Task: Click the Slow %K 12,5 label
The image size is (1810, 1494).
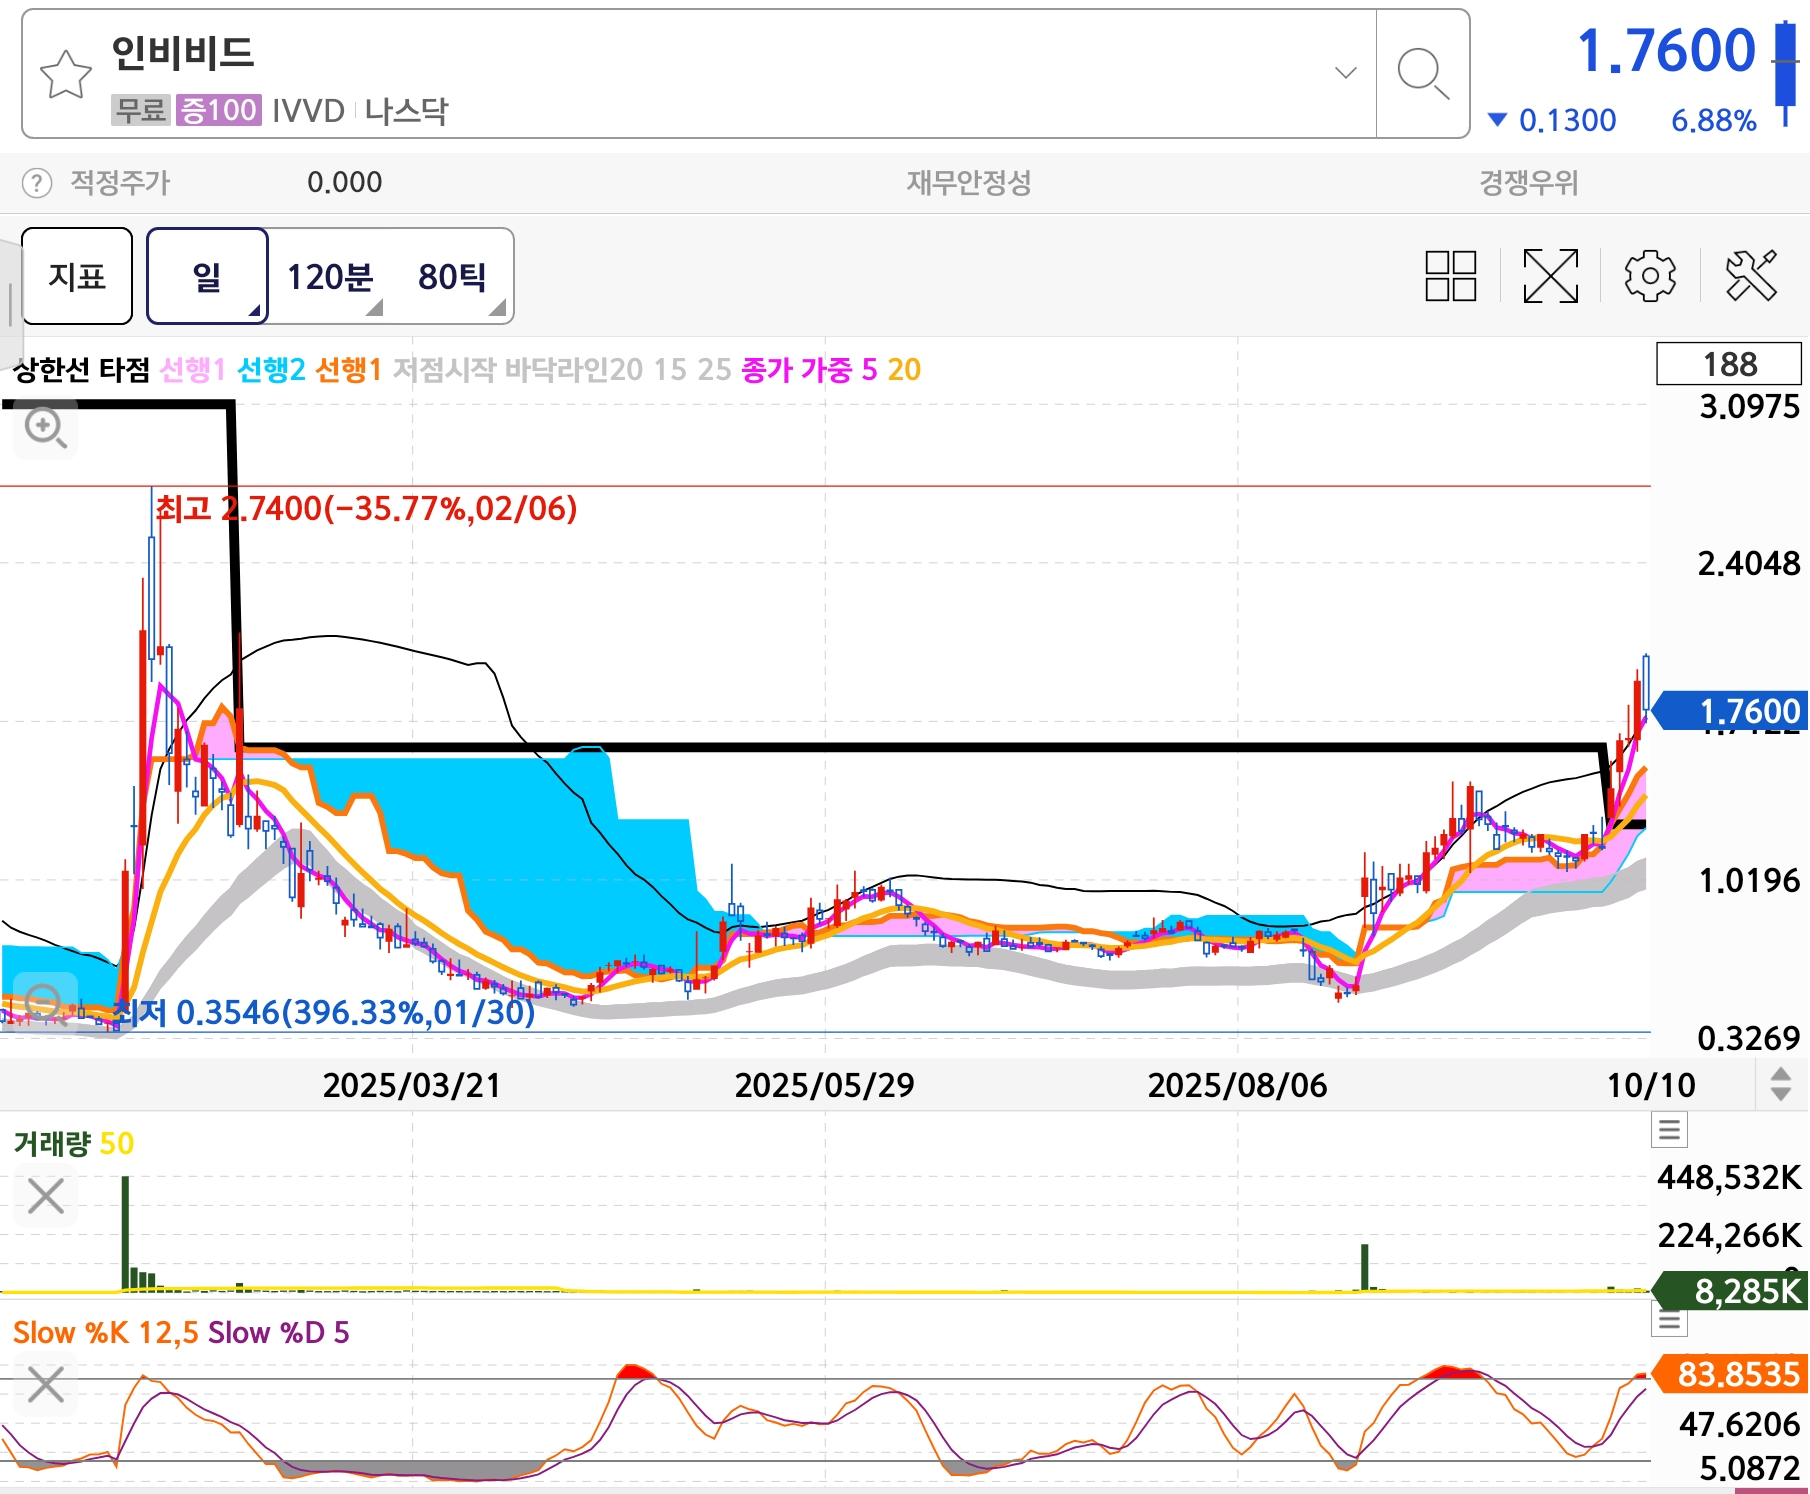Action: 106,1332
